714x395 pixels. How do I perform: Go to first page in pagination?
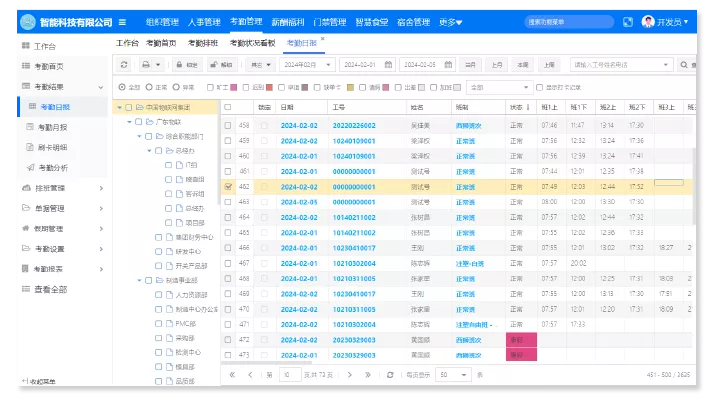232,374
